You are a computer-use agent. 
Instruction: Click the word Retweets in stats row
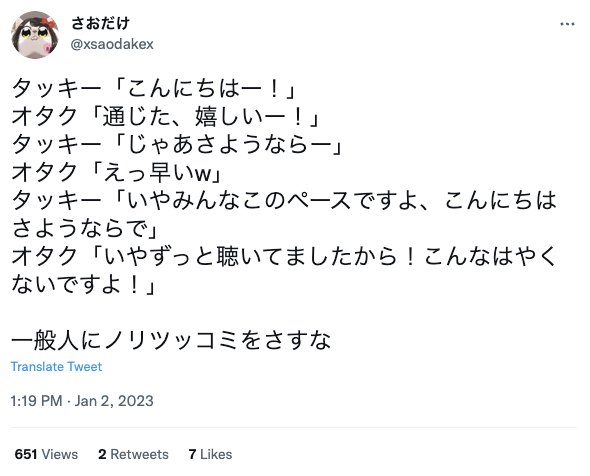point(139,454)
